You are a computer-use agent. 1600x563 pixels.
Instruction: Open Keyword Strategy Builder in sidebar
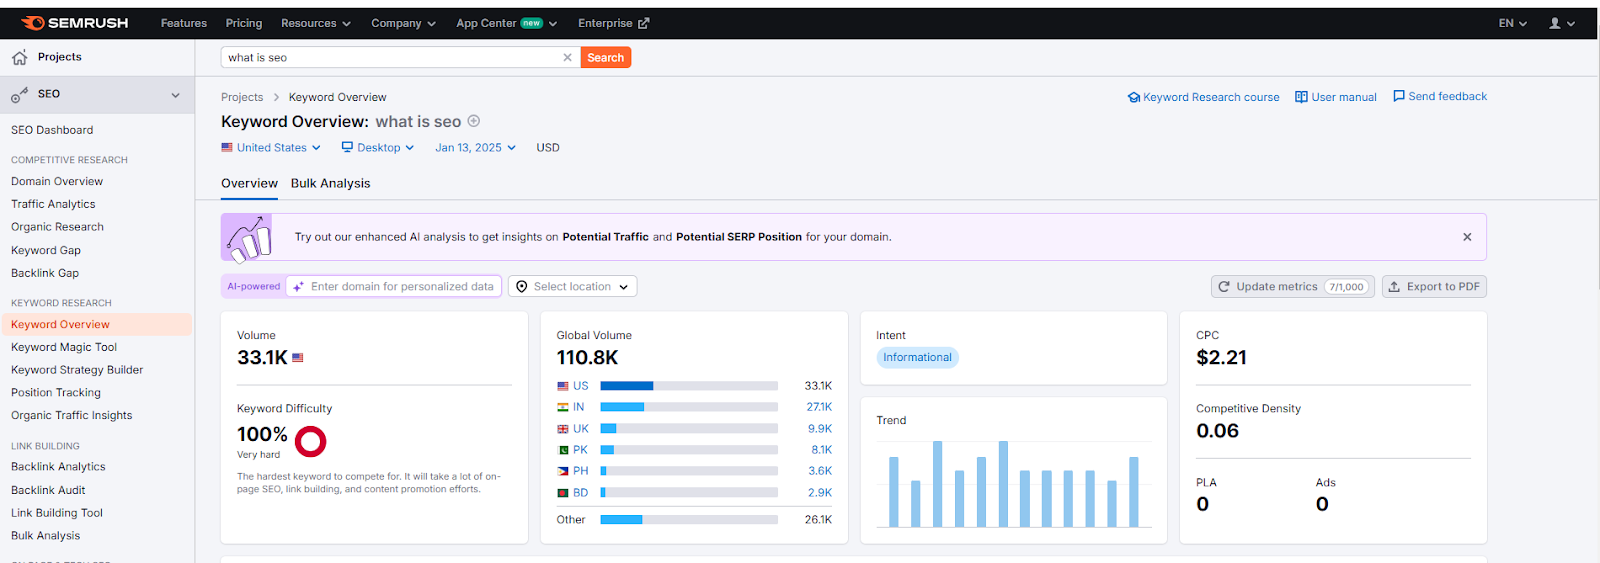point(77,370)
